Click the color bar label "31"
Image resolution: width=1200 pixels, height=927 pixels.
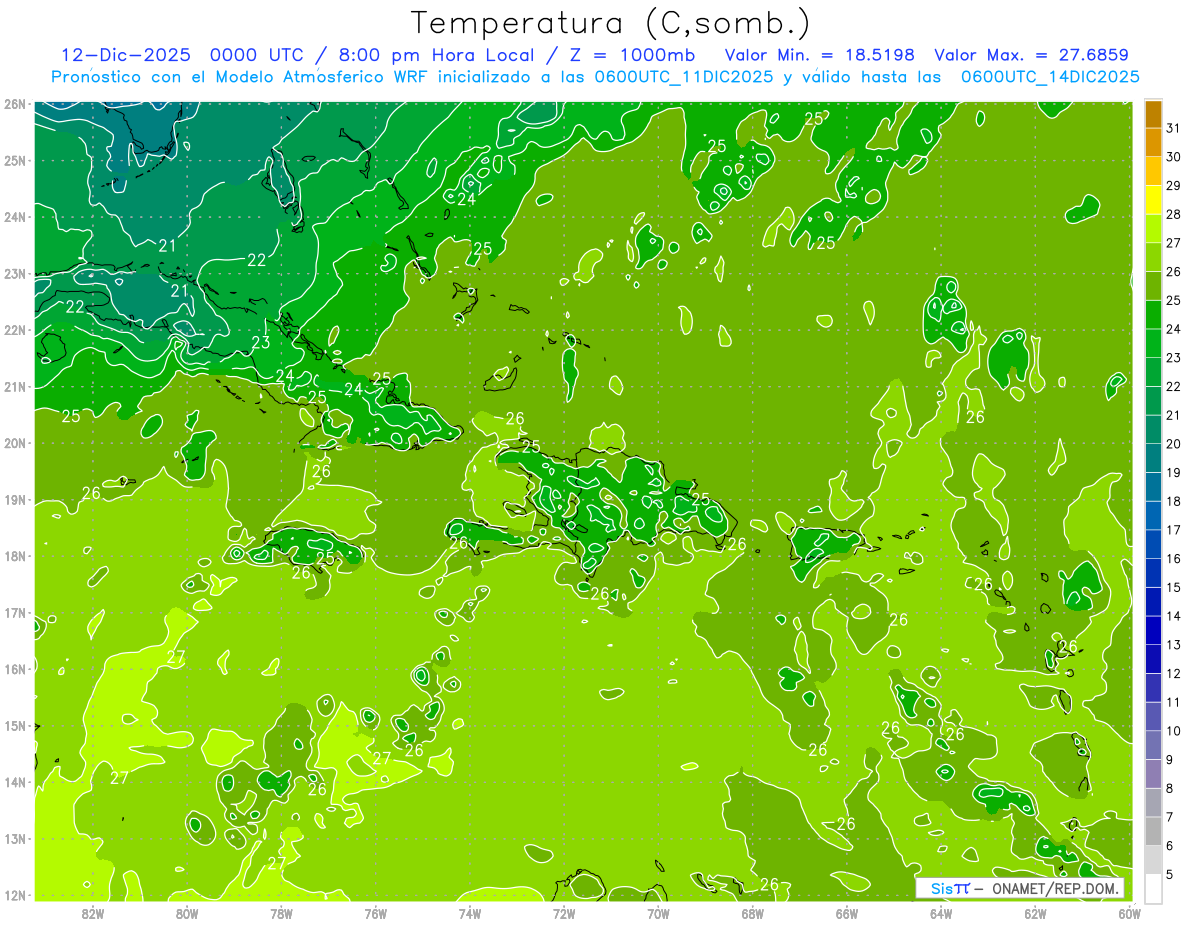click(1173, 129)
